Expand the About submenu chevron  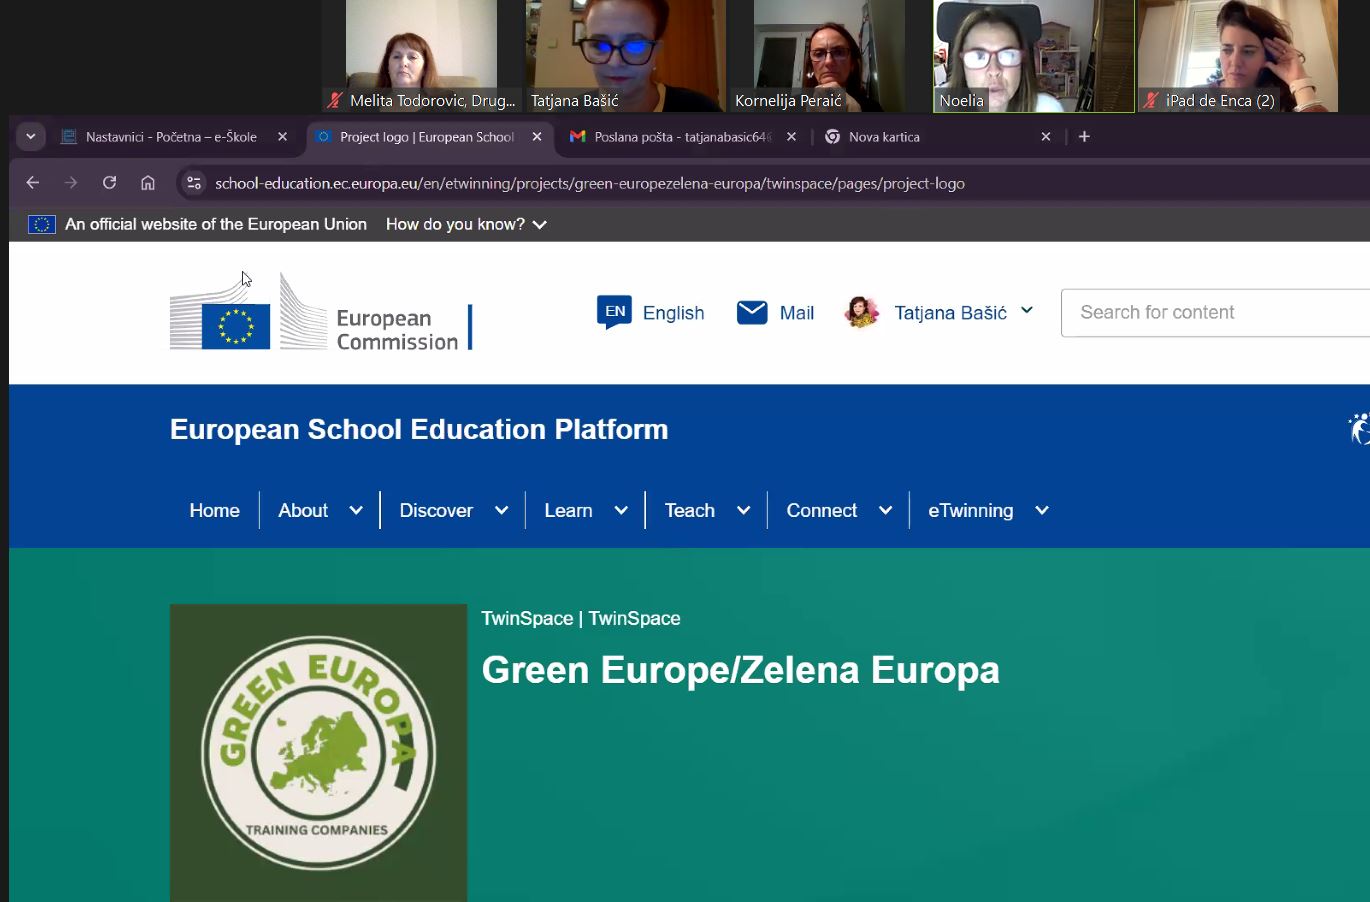click(356, 510)
